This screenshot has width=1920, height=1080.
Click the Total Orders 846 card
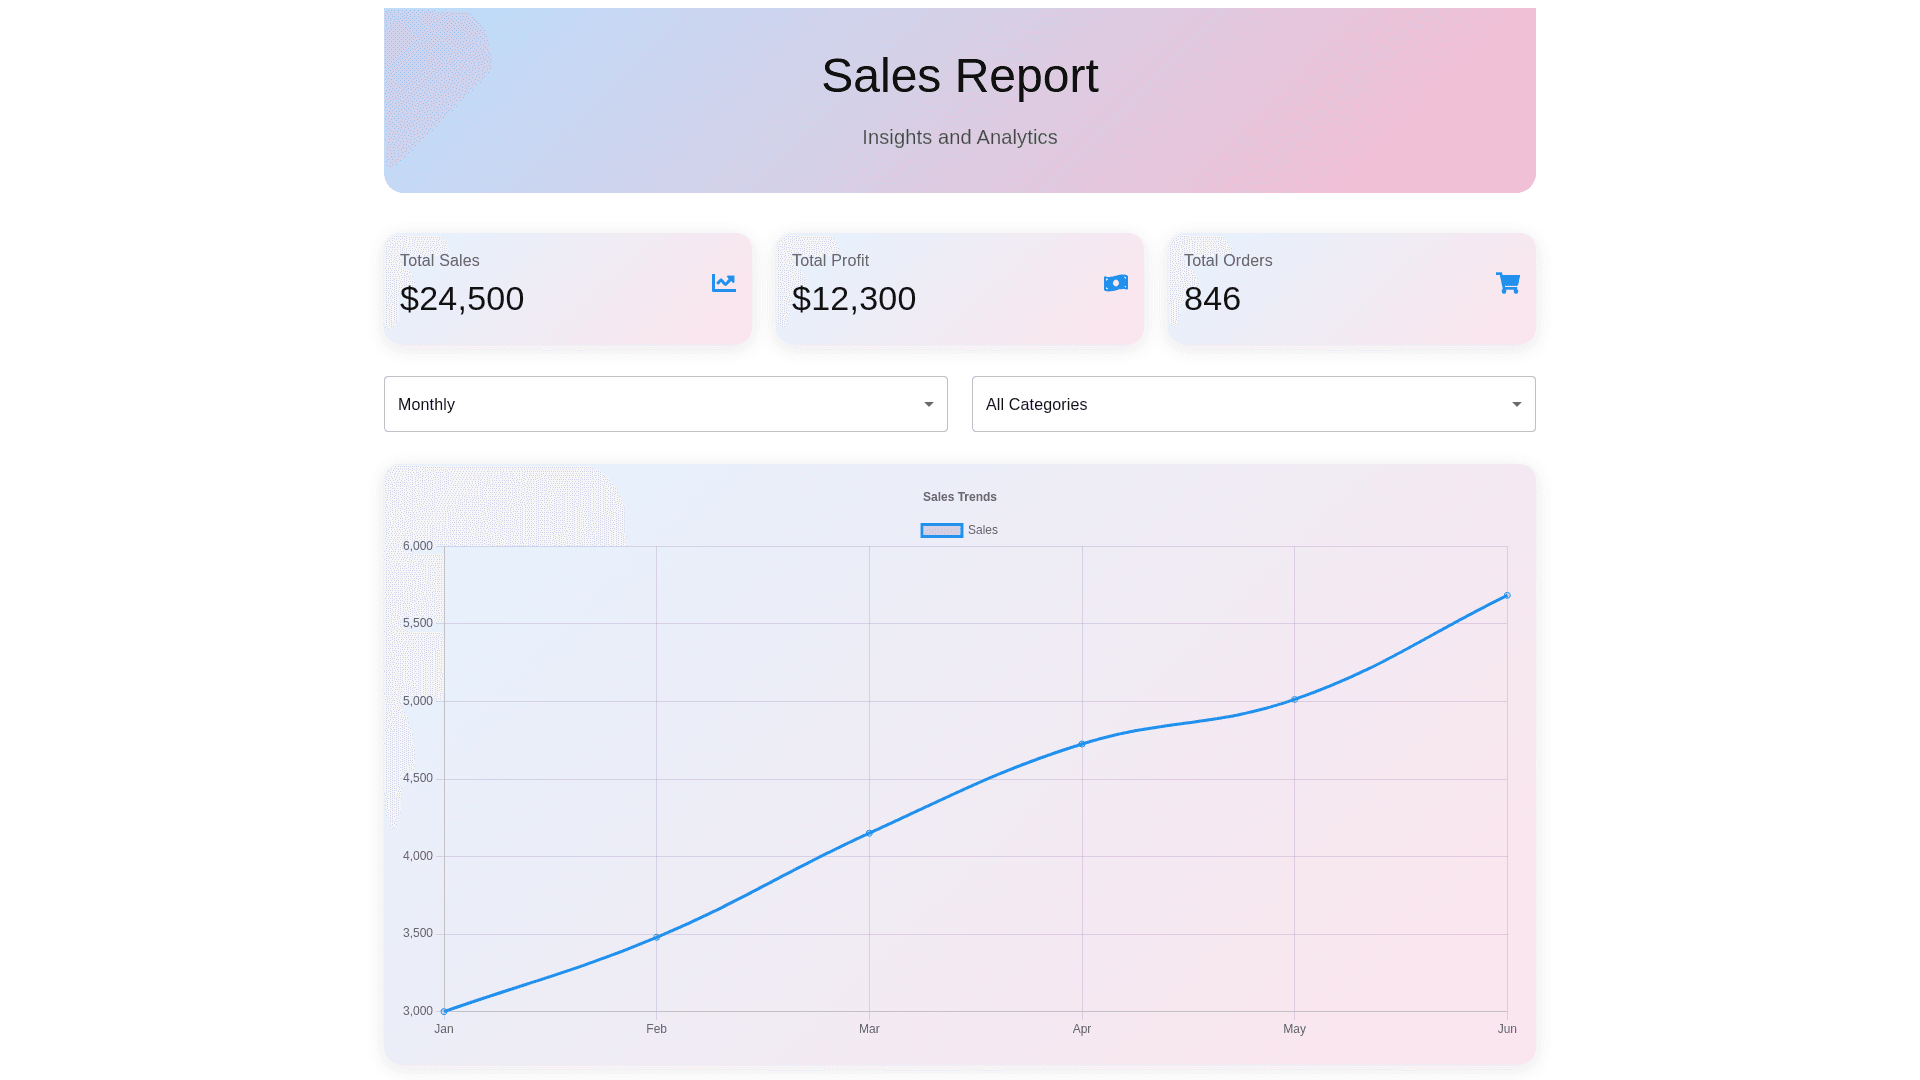1351,289
